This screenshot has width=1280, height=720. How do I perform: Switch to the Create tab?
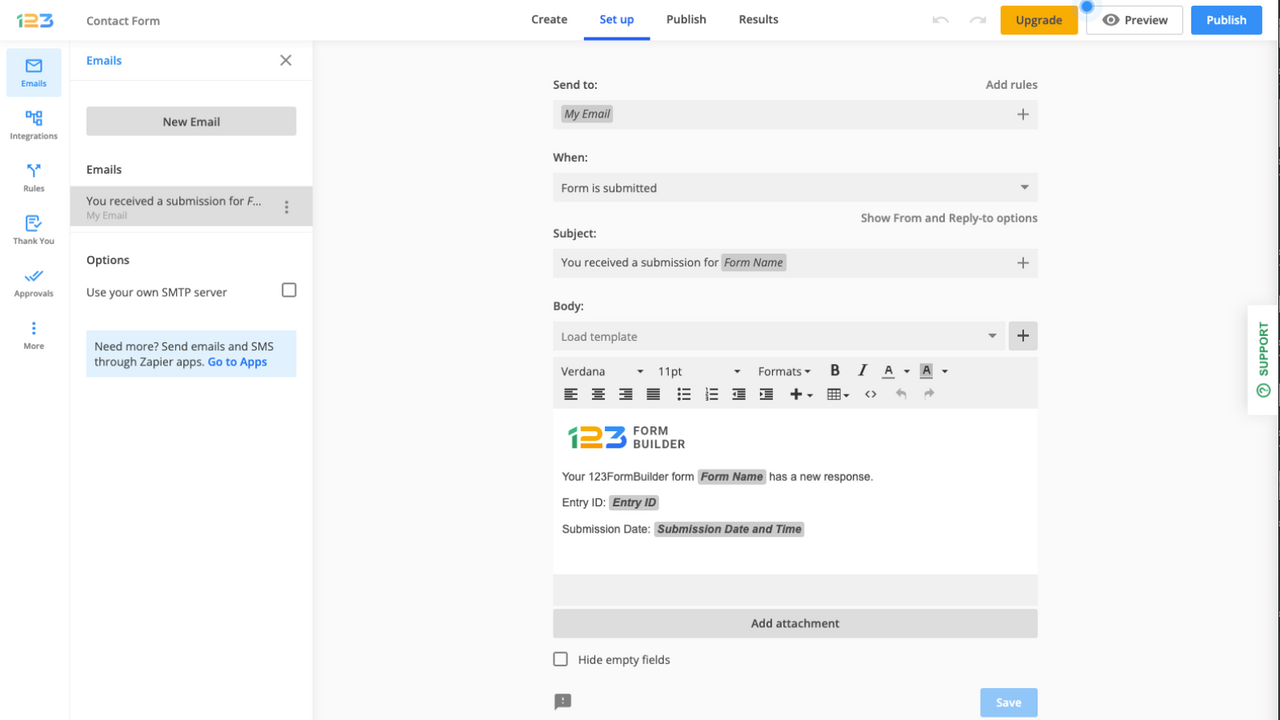(549, 19)
